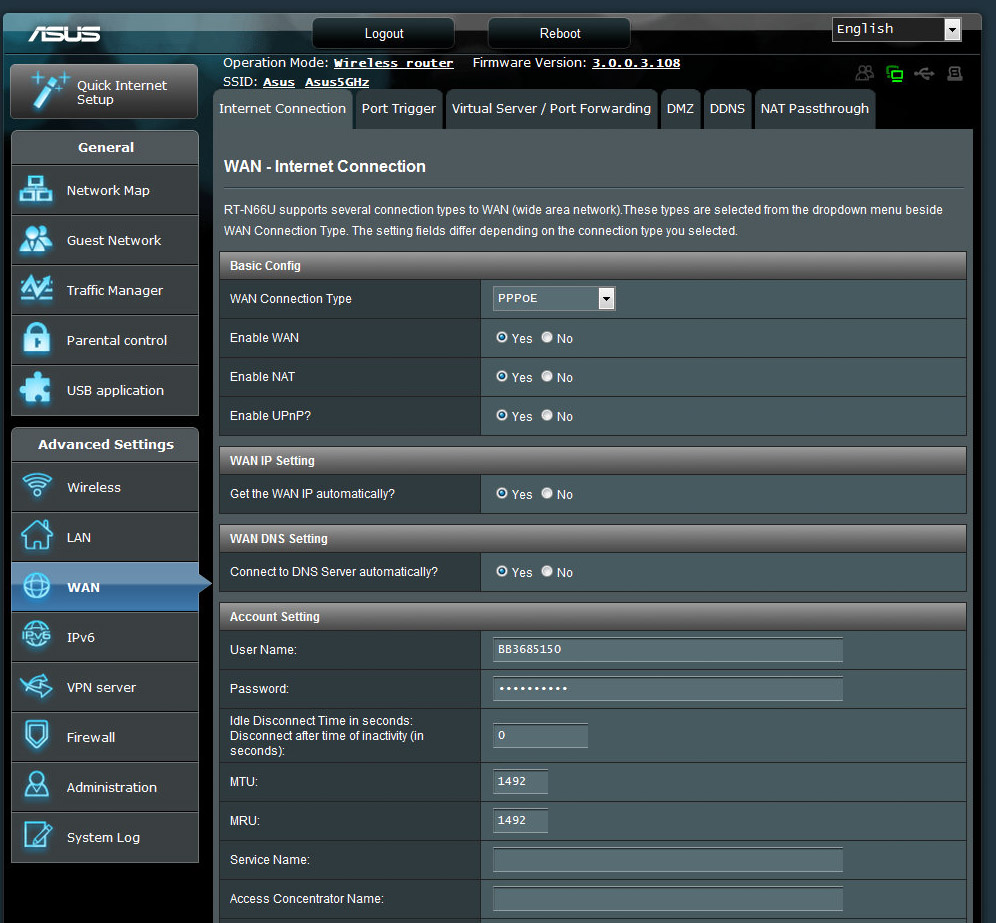Click the USB application puzzle icon
This screenshot has width=996, height=923.
point(37,390)
